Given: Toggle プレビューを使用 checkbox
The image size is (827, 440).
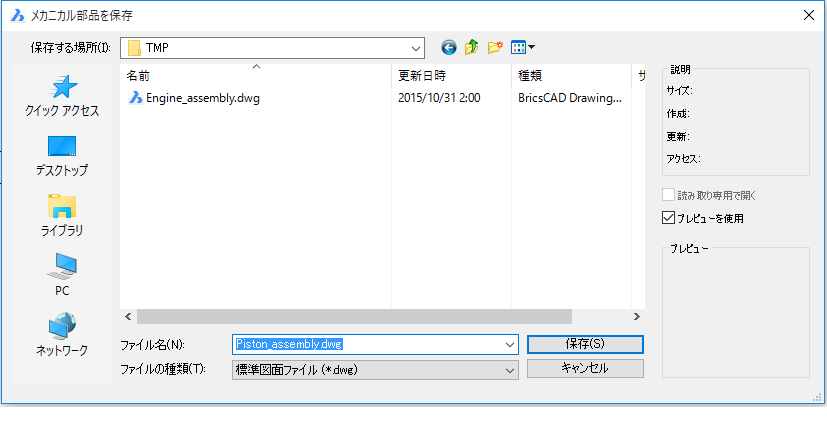Looking at the screenshot, I should [x=668, y=217].
